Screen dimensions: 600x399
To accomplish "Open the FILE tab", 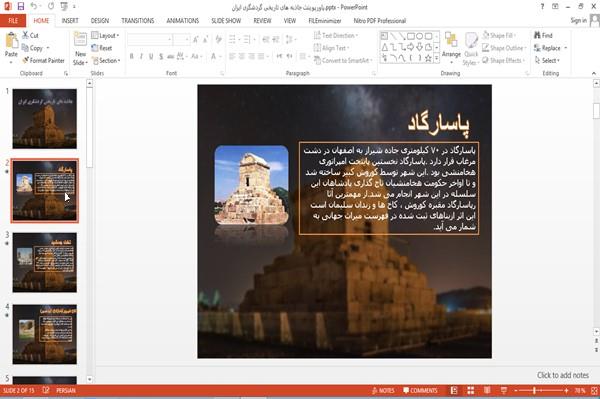I will [13, 21].
